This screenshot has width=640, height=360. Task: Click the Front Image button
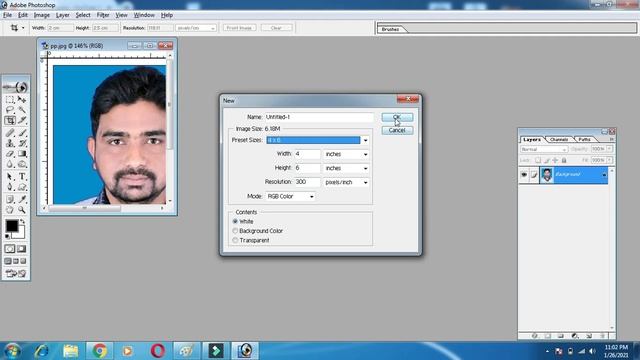(x=240, y=28)
